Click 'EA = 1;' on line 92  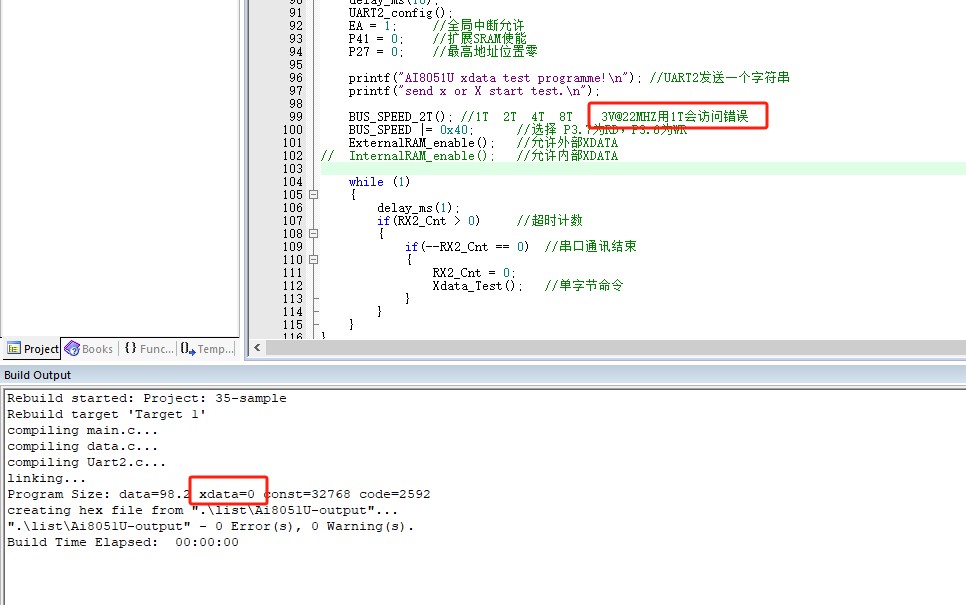pos(372,25)
